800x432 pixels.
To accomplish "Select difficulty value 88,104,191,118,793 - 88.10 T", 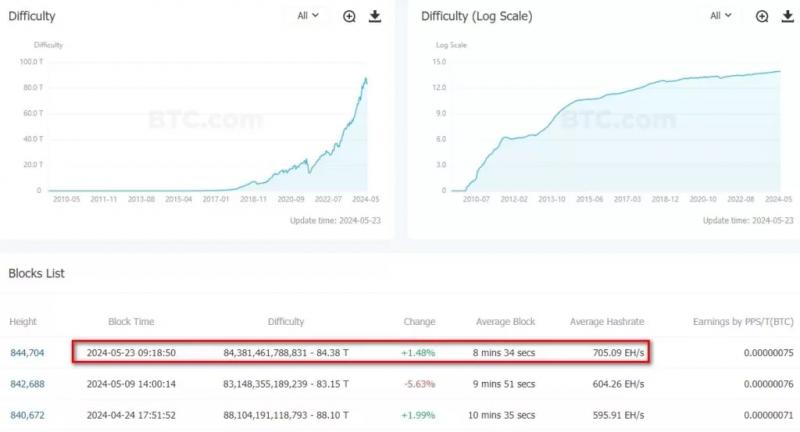I will [286, 415].
